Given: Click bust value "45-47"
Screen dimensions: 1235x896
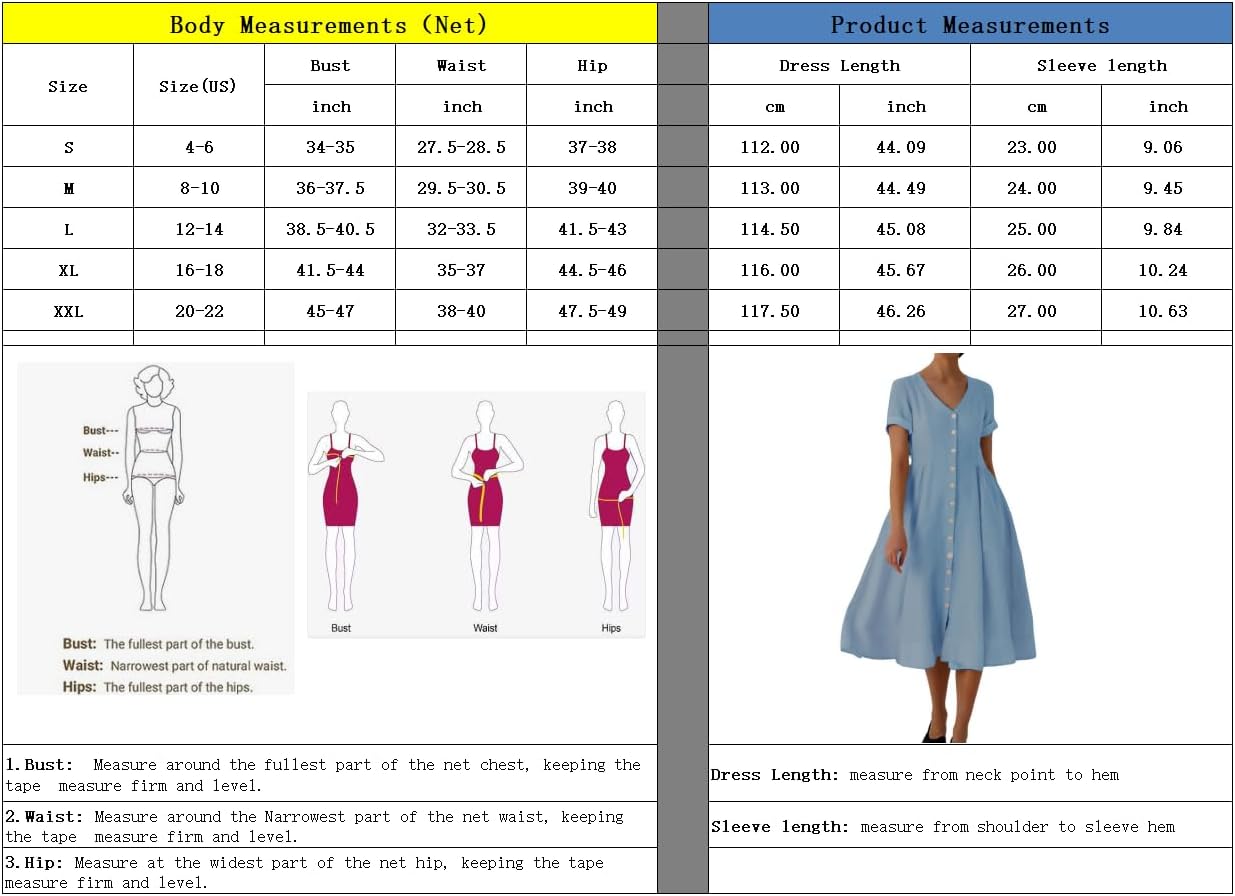Looking at the screenshot, I should pos(330,311).
